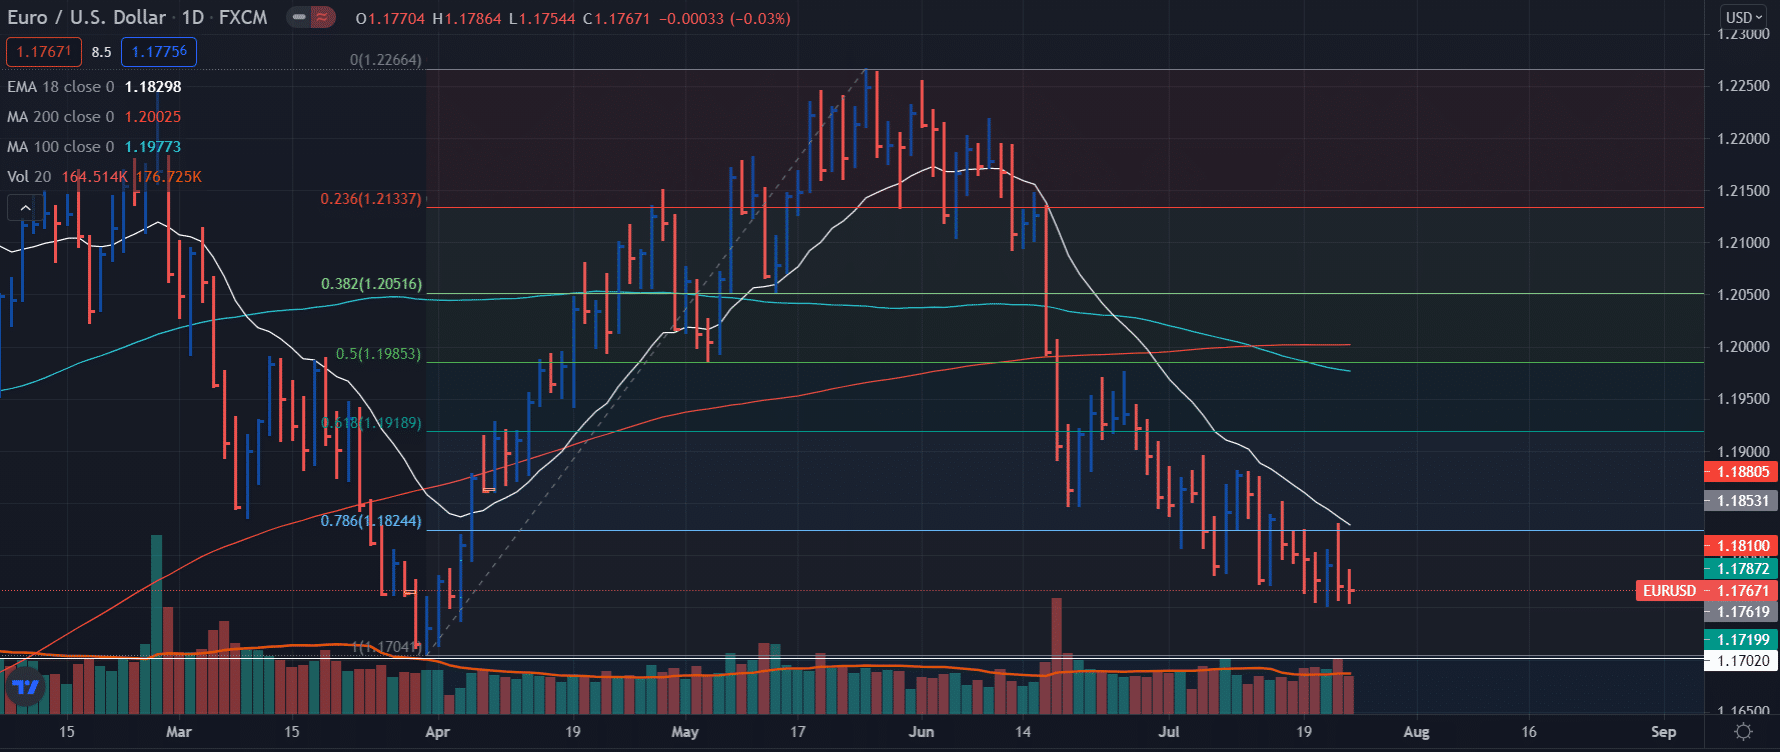The width and height of the screenshot is (1780, 752).
Task: Click the TradingView logo
Action: coord(25,686)
